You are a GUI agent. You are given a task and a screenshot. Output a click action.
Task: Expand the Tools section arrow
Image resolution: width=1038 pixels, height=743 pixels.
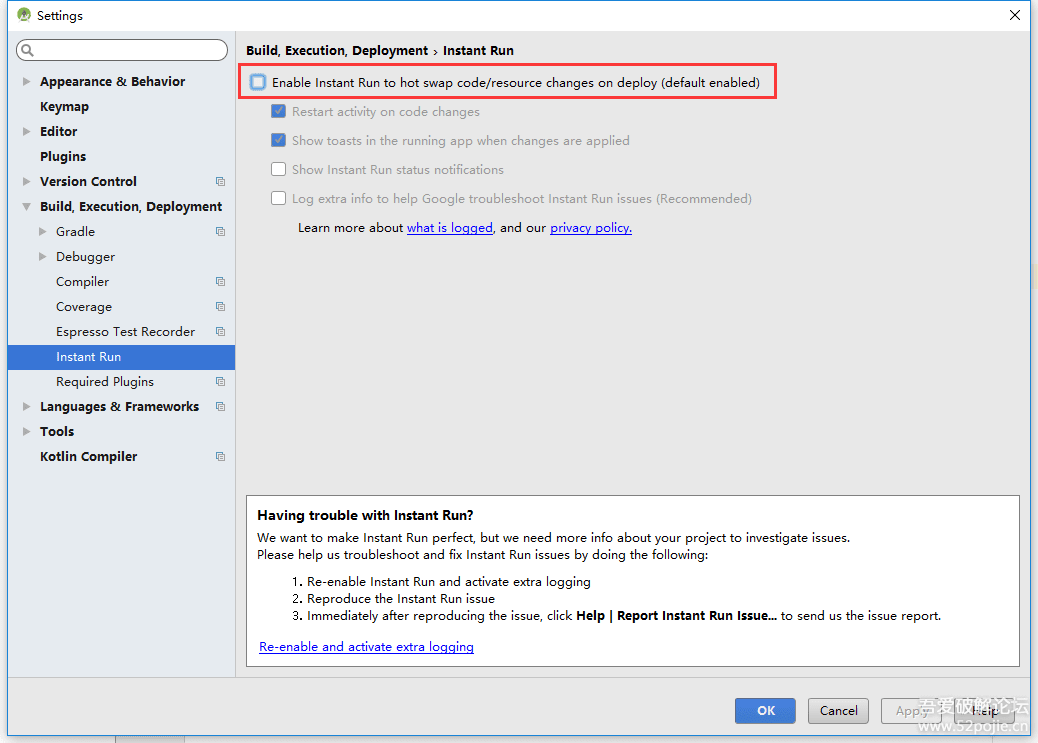[x=26, y=431]
